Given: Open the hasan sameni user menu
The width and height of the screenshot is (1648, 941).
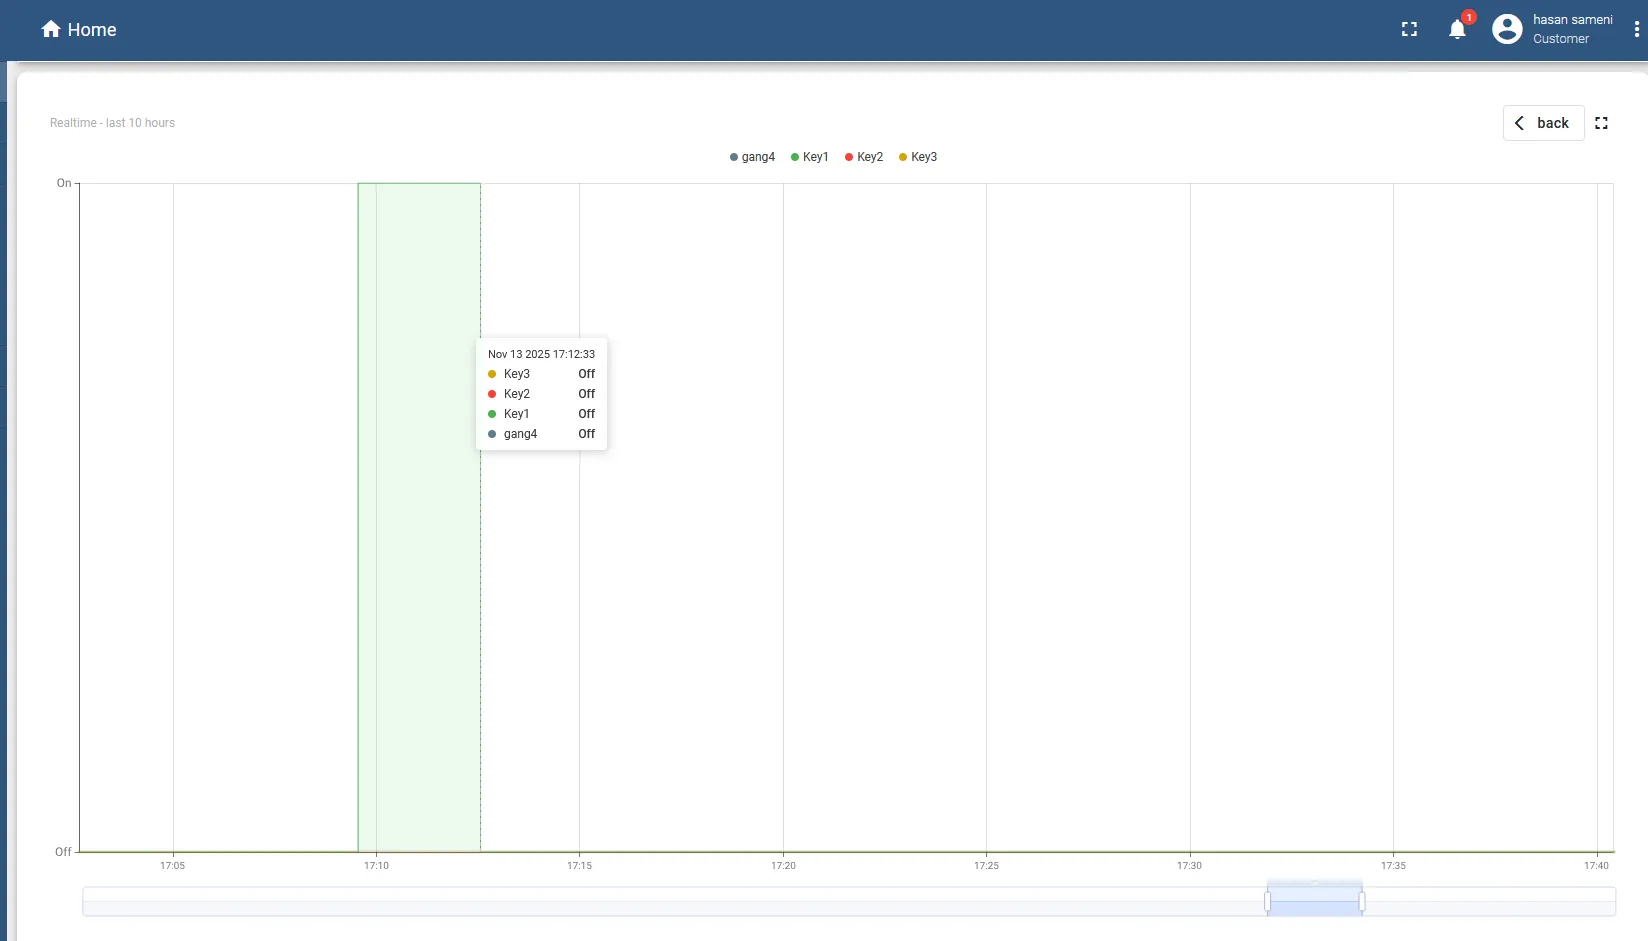Looking at the screenshot, I should (1572, 20).
